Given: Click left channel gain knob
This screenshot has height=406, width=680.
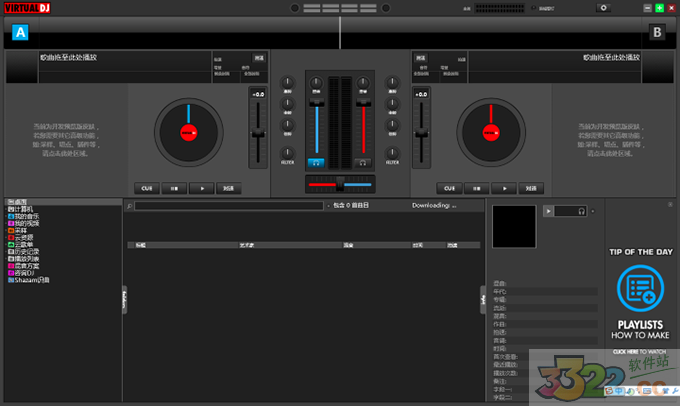Looking at the screenshot, I should point(316,82).
